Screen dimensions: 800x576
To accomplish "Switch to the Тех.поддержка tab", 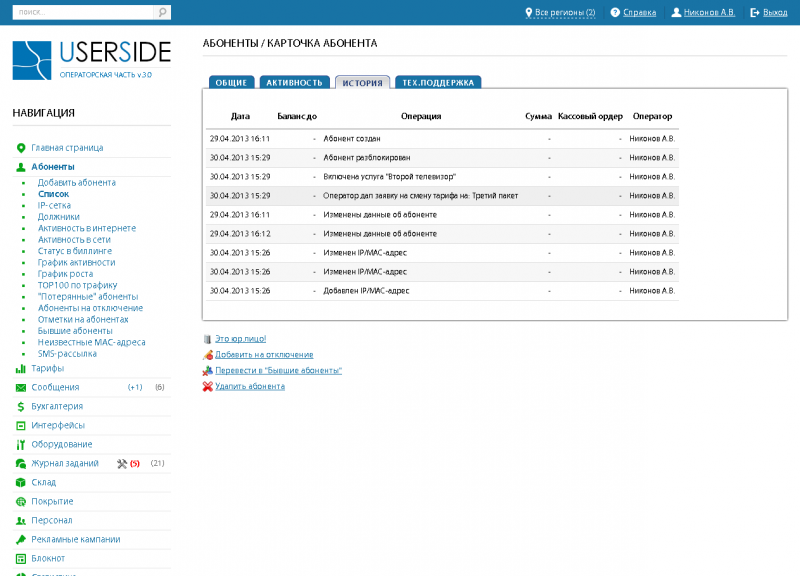I will [x=438, y=83].
